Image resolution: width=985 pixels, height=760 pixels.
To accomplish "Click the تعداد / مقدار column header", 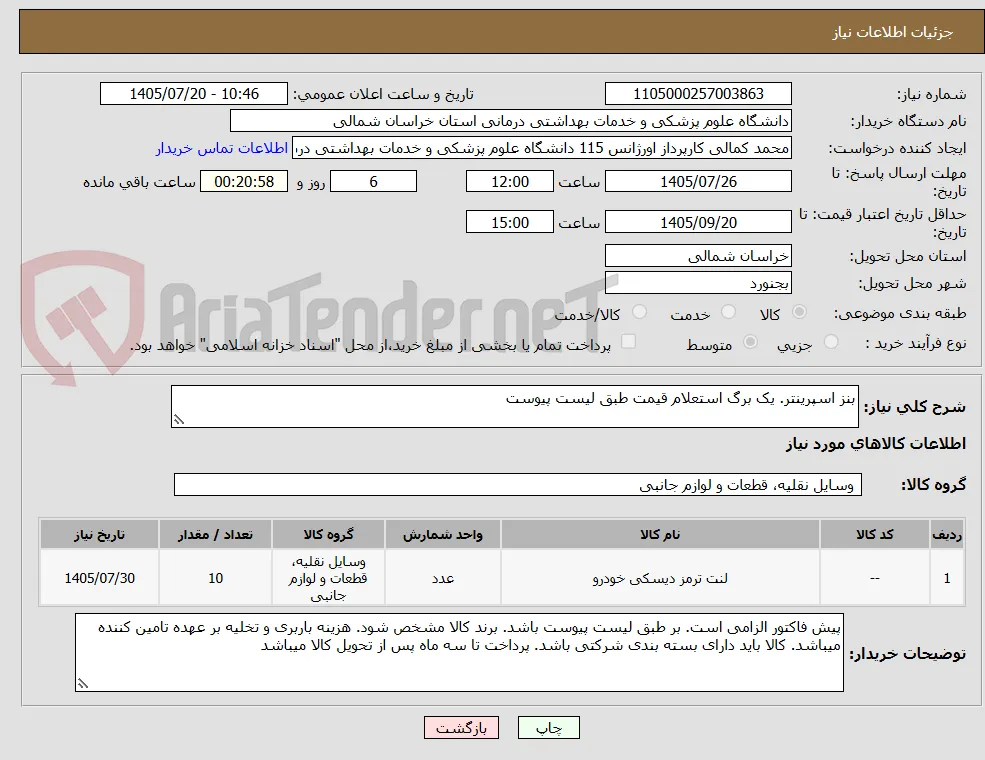I will pos(215,535).
